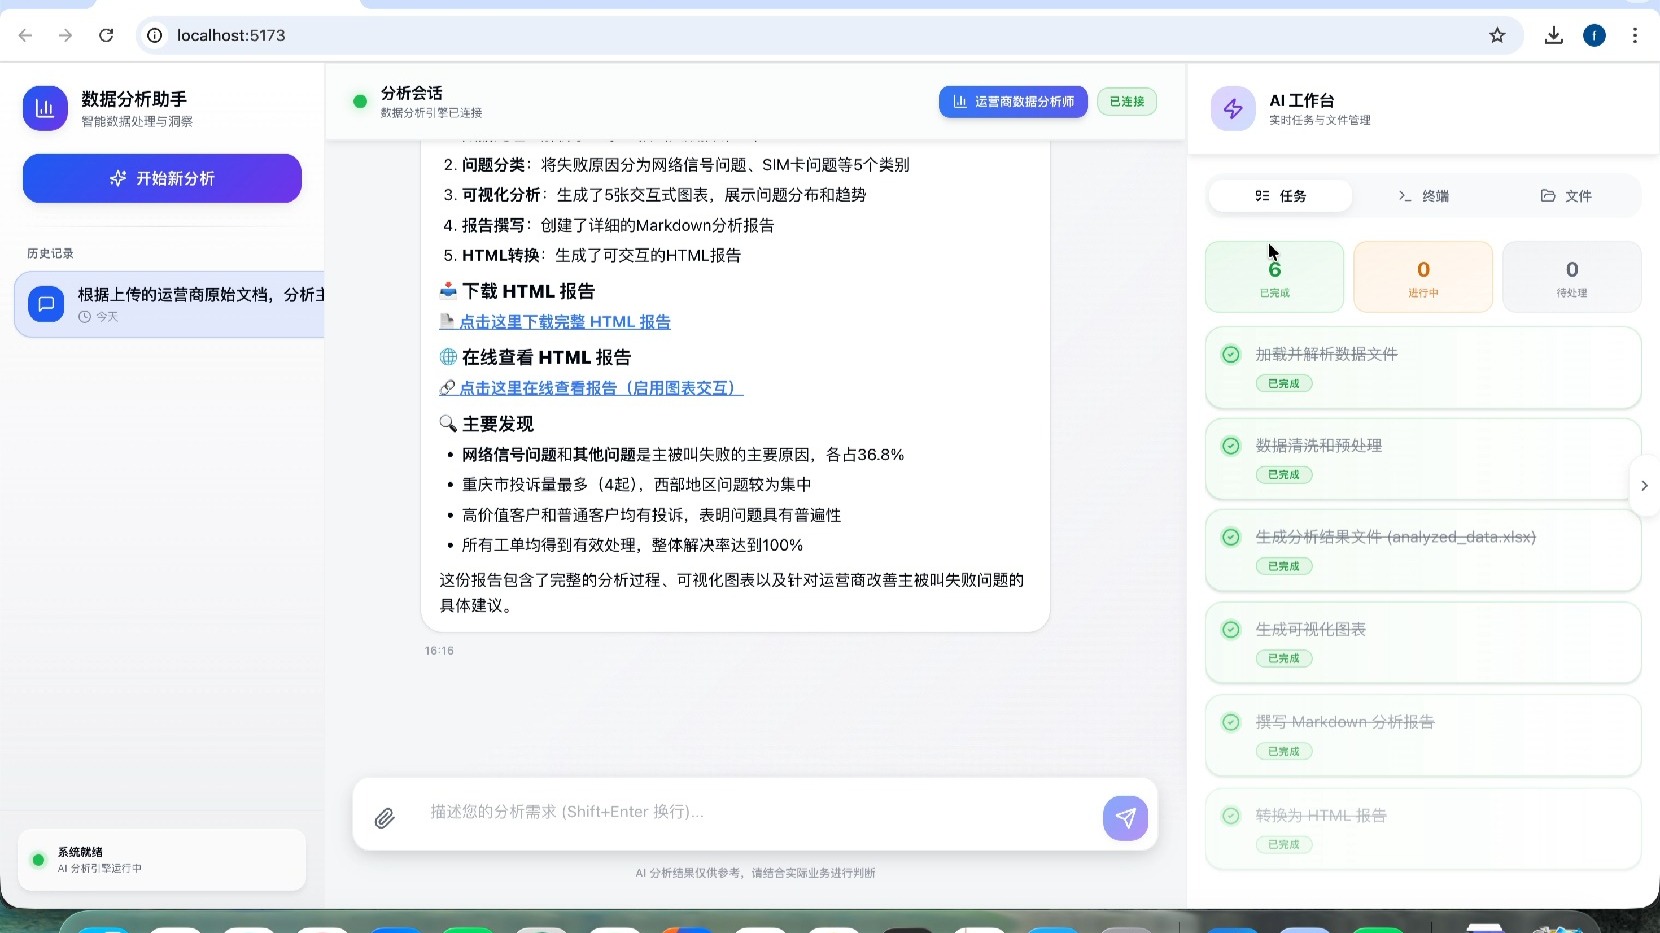Switch to the 文件 tab
1660x933 pixels.
coord(1566,196)
